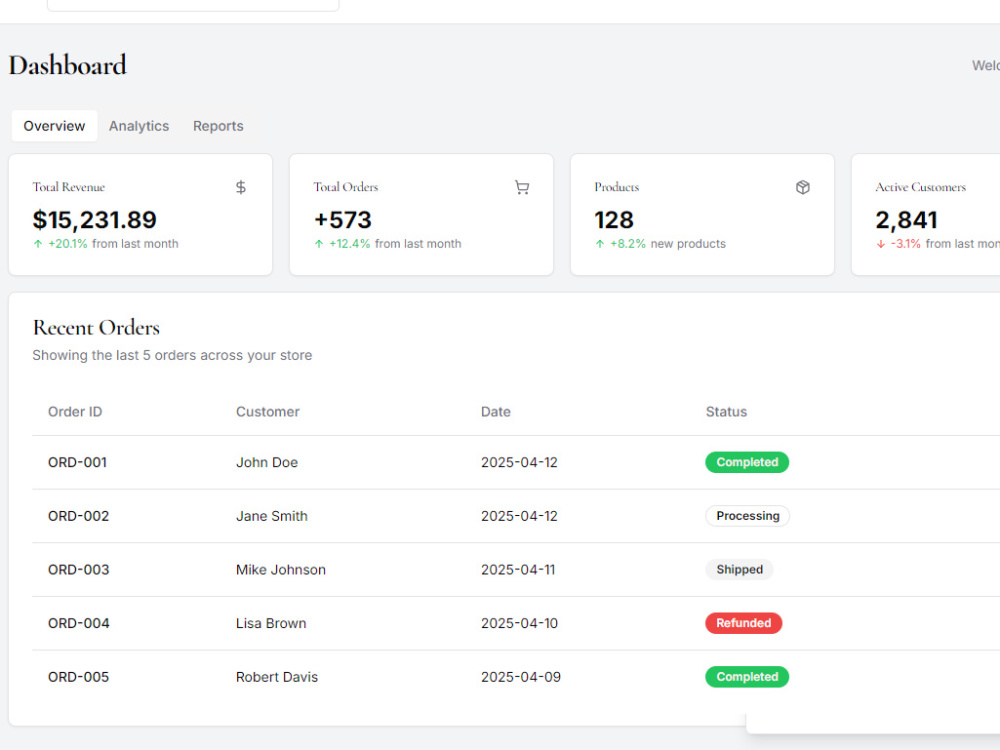Click the Active Customers card title
Image resolution: width=1000 pixels, height=750 pixels.
[920, 187]
